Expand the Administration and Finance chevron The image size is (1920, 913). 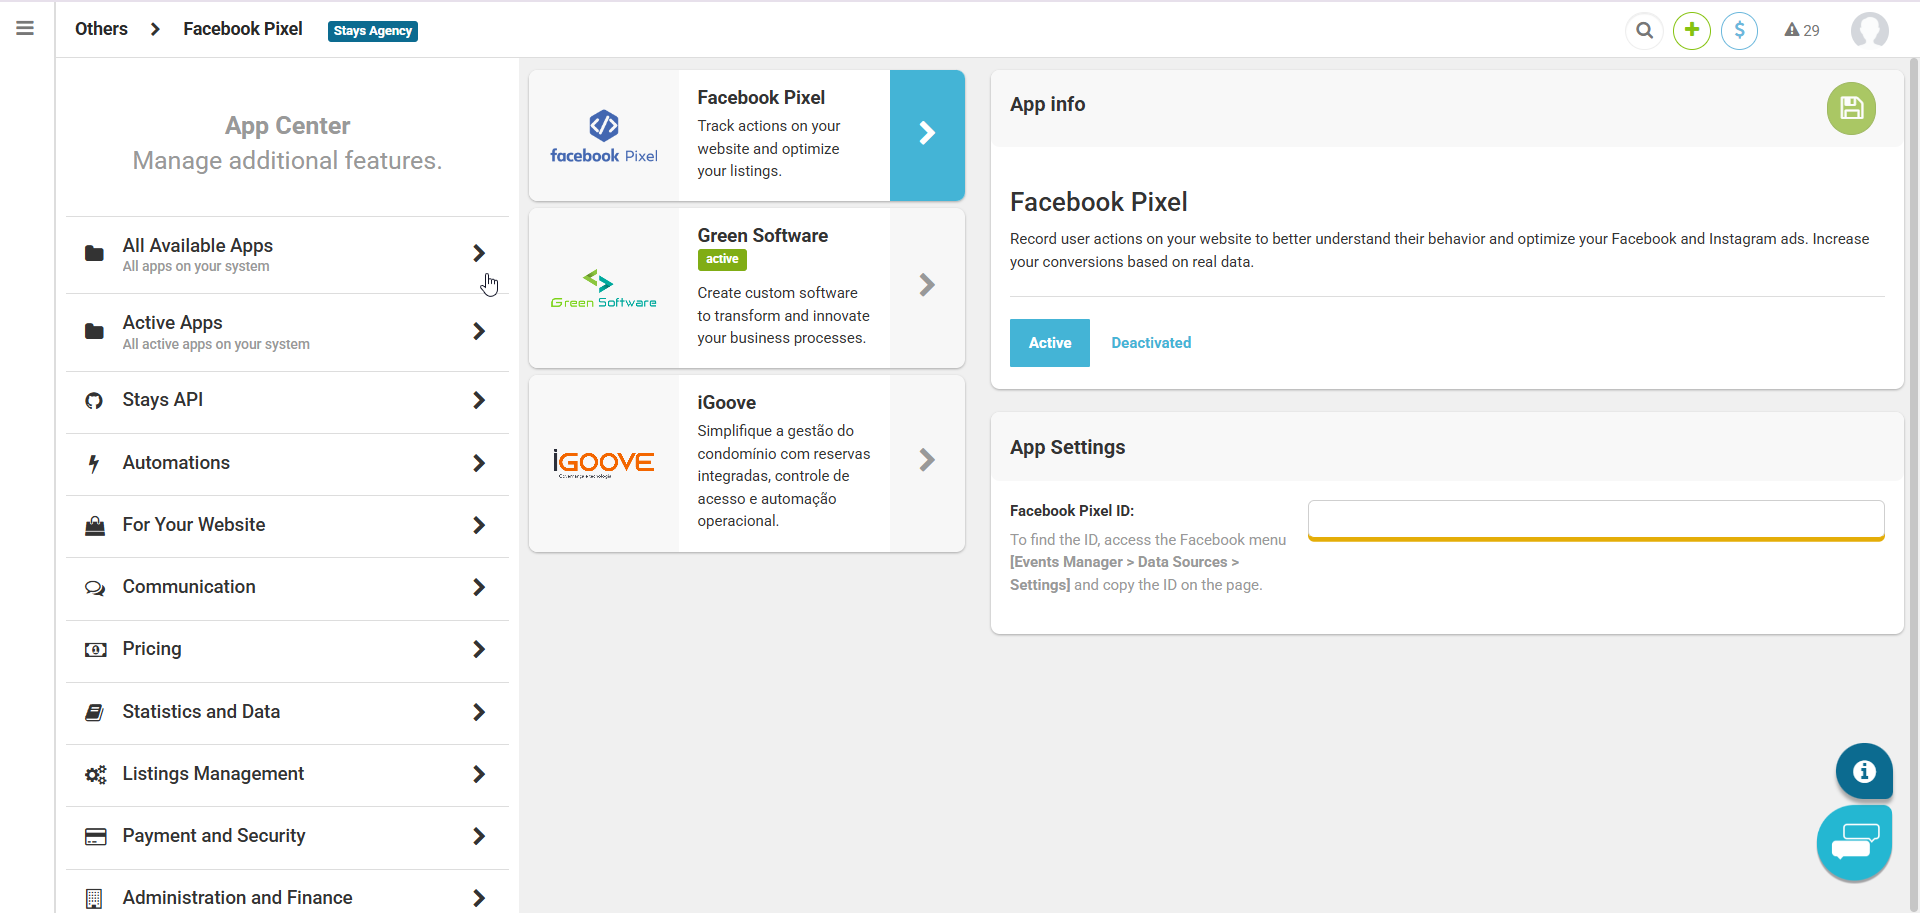click(479, 898)
